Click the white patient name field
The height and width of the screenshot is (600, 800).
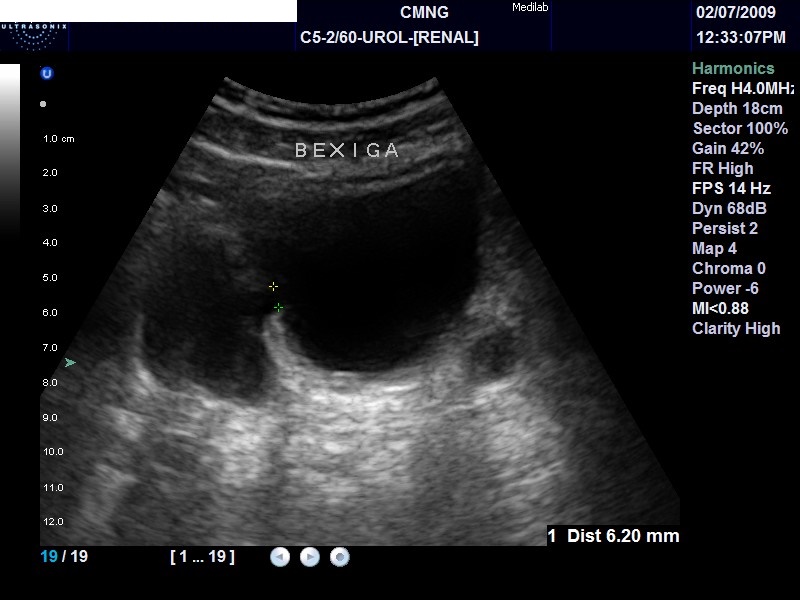coord(148,11)
